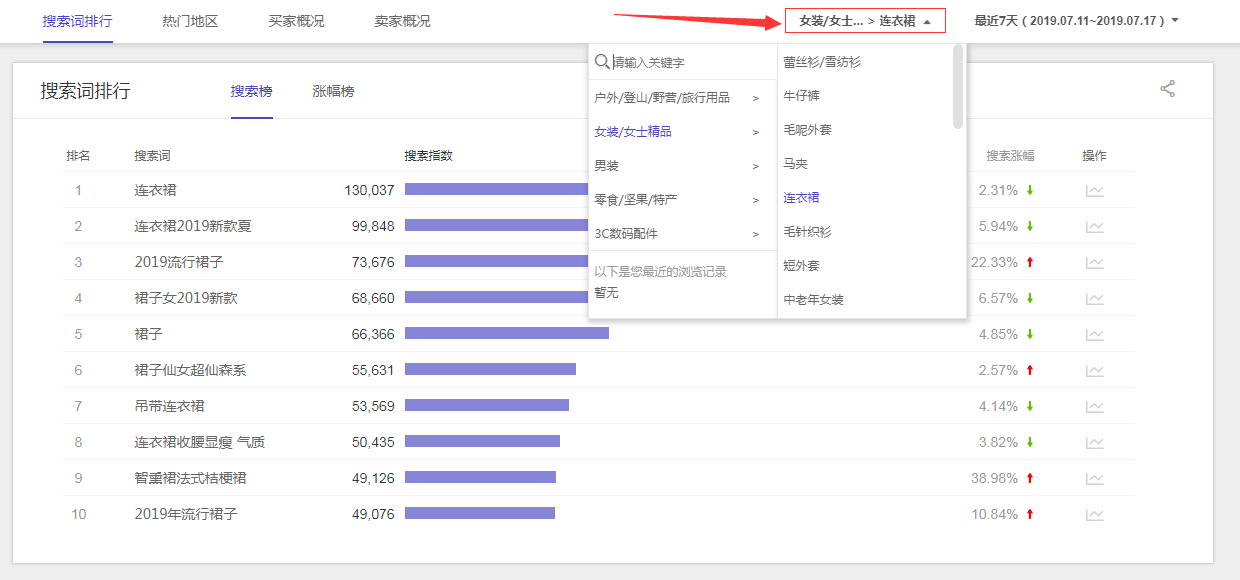Expand the 零食/坚果/特产 category

[676, 200]
